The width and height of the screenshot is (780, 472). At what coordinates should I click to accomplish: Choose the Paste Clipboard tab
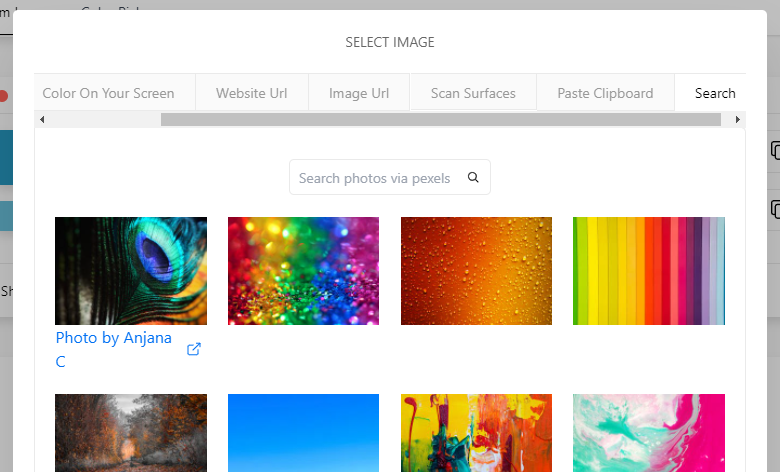tap(605, 93)
